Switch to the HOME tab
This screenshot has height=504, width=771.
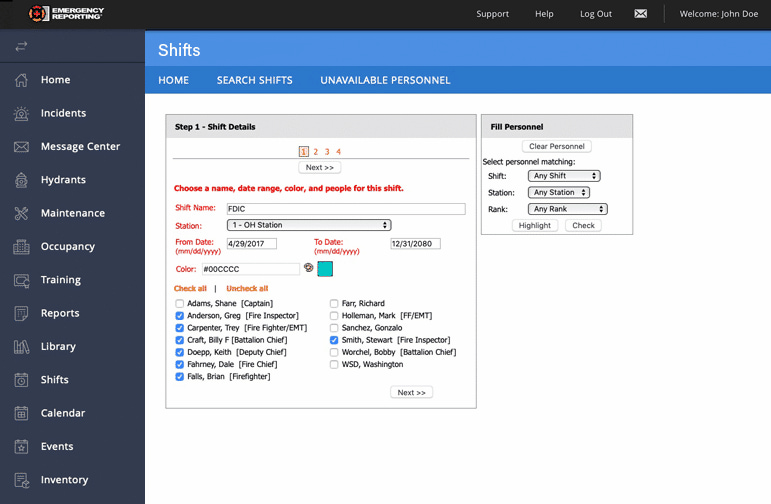(174, 80)
